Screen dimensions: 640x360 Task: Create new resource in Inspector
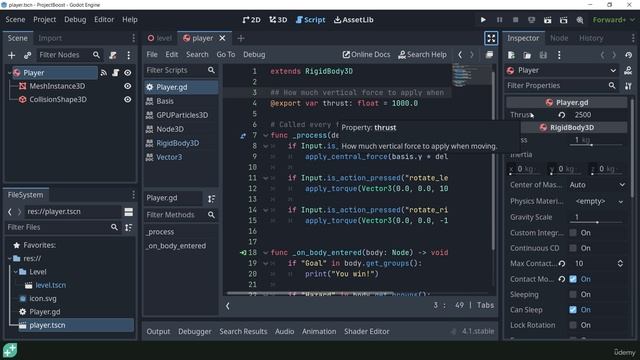point(511,55)
